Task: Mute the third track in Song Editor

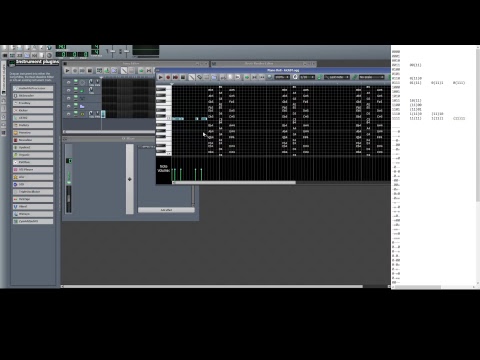Action: tap(76, 97)
